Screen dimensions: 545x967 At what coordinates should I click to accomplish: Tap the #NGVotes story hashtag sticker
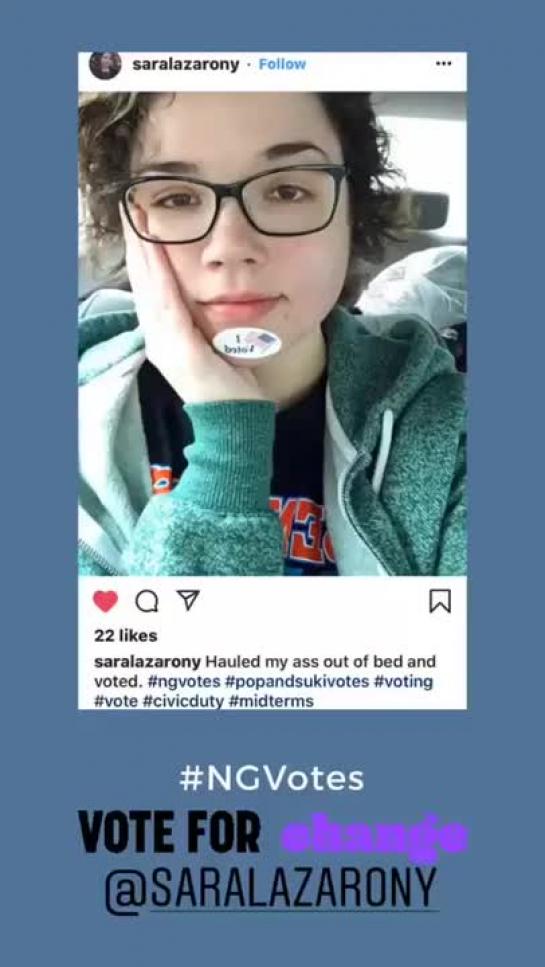pyautogui.click(x=272, y=779)
